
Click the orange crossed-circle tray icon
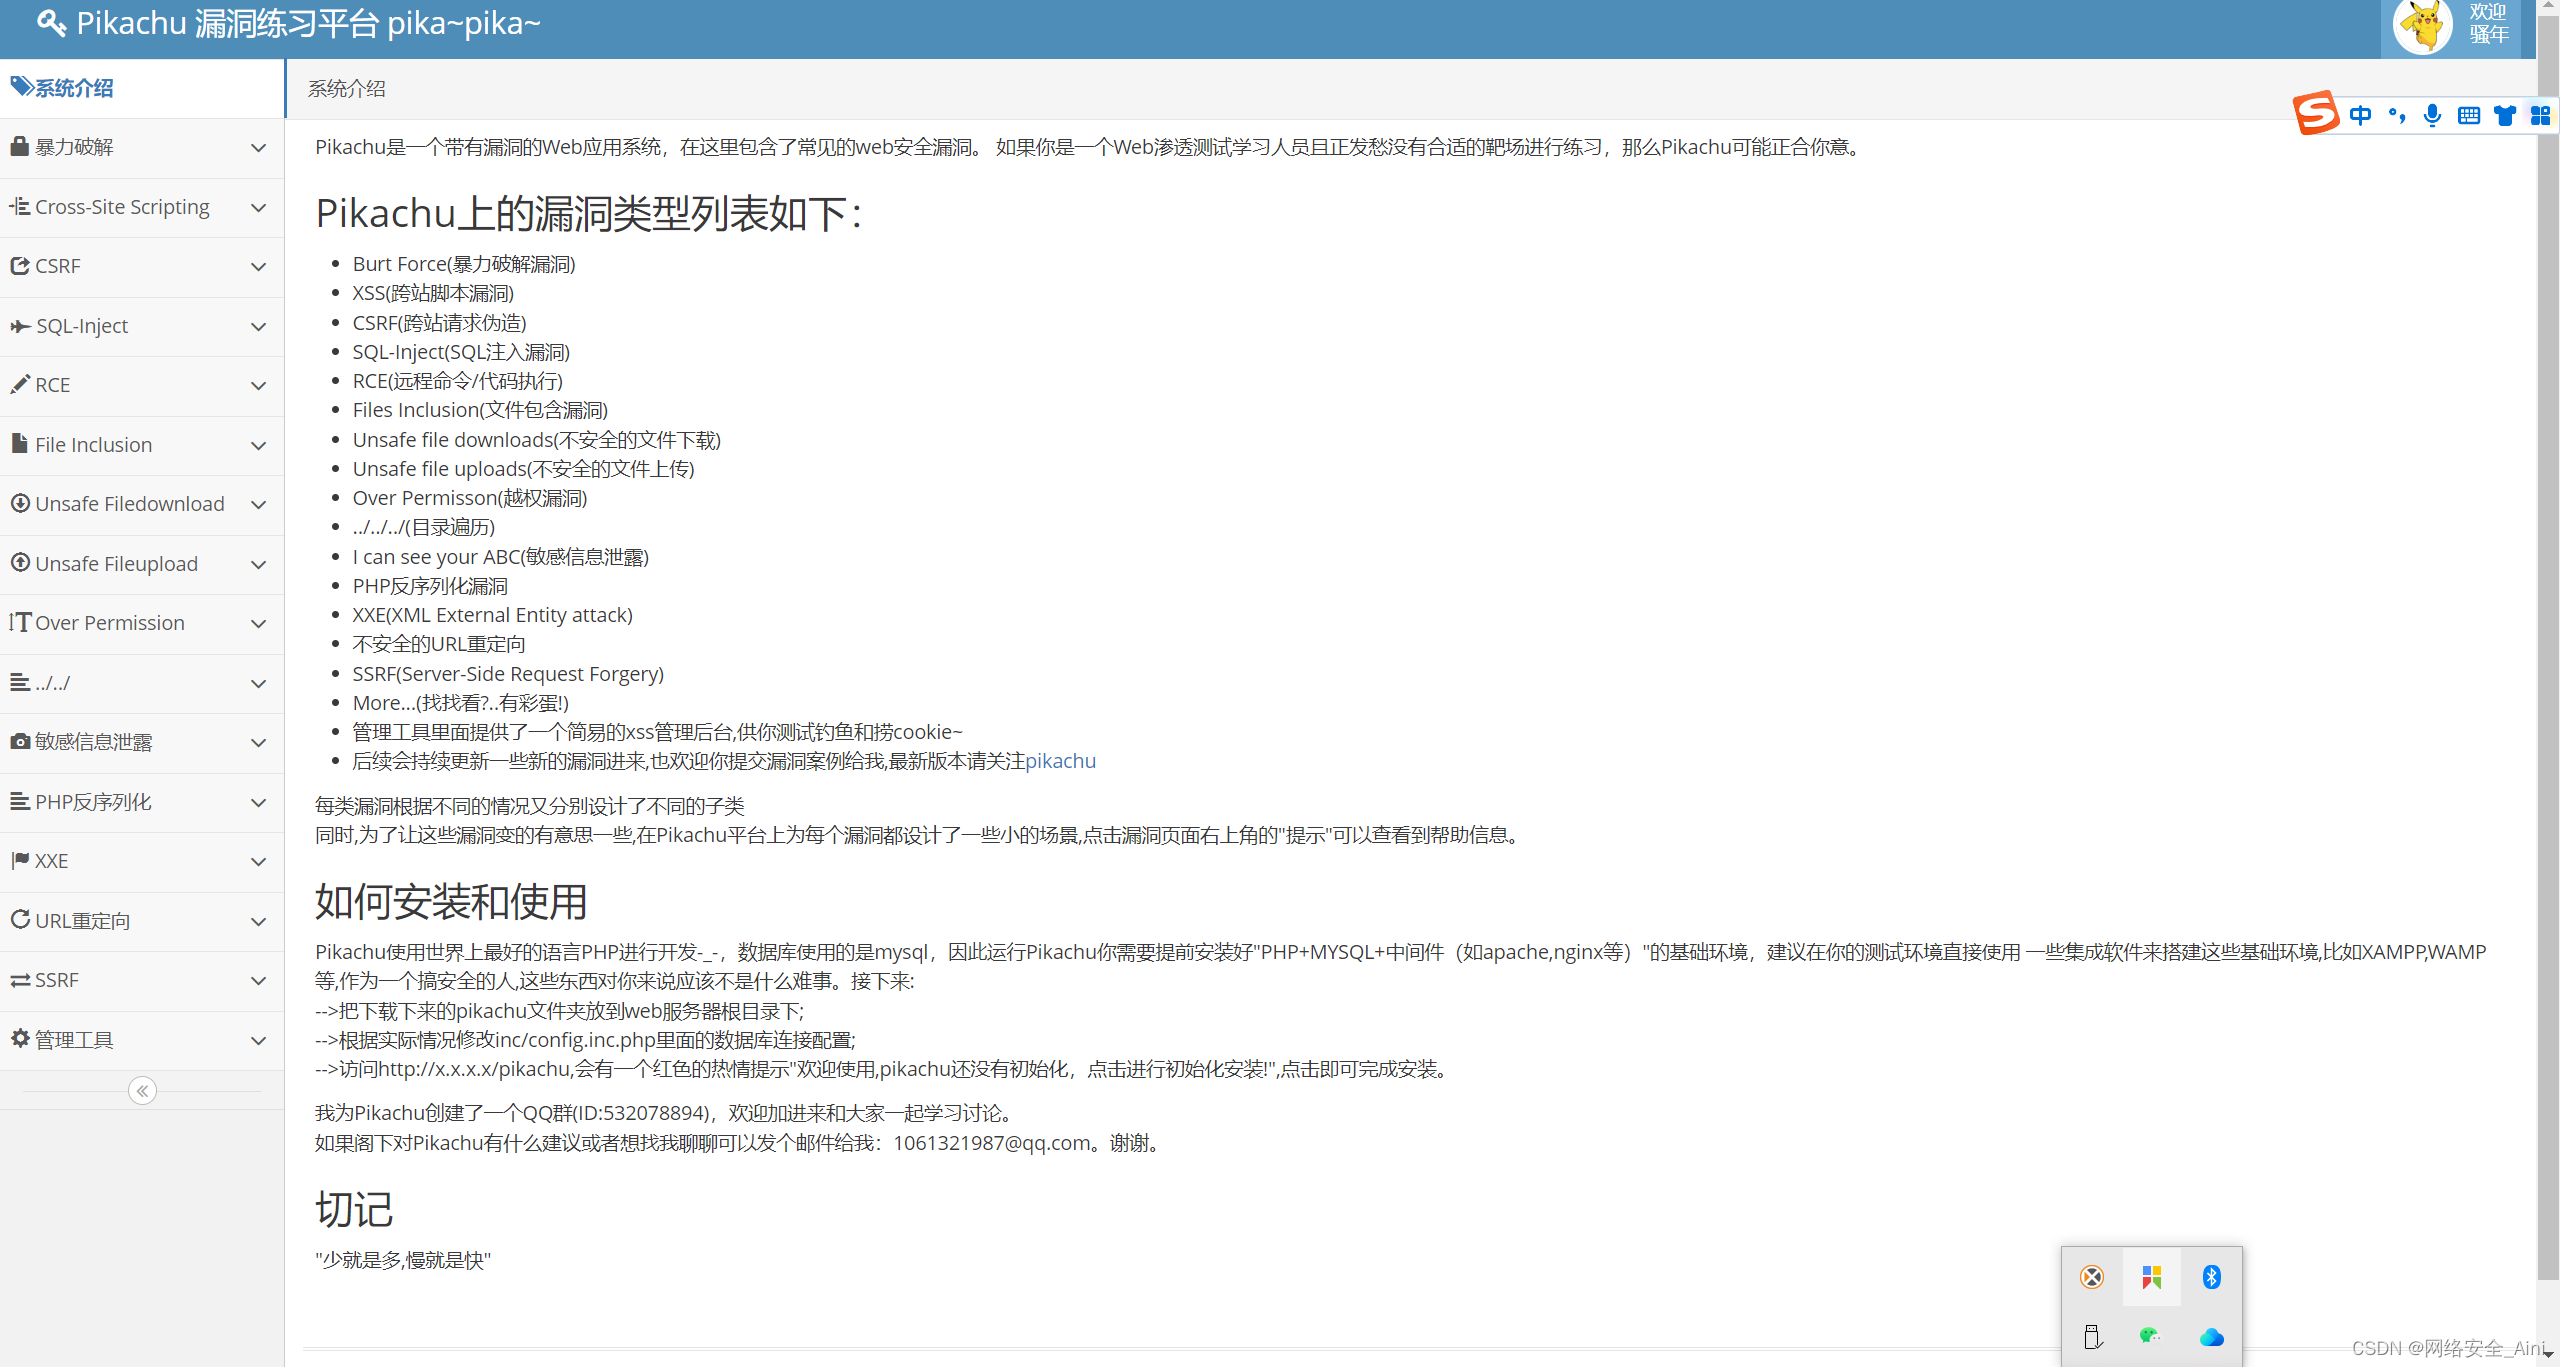tap(2092, 1277)
